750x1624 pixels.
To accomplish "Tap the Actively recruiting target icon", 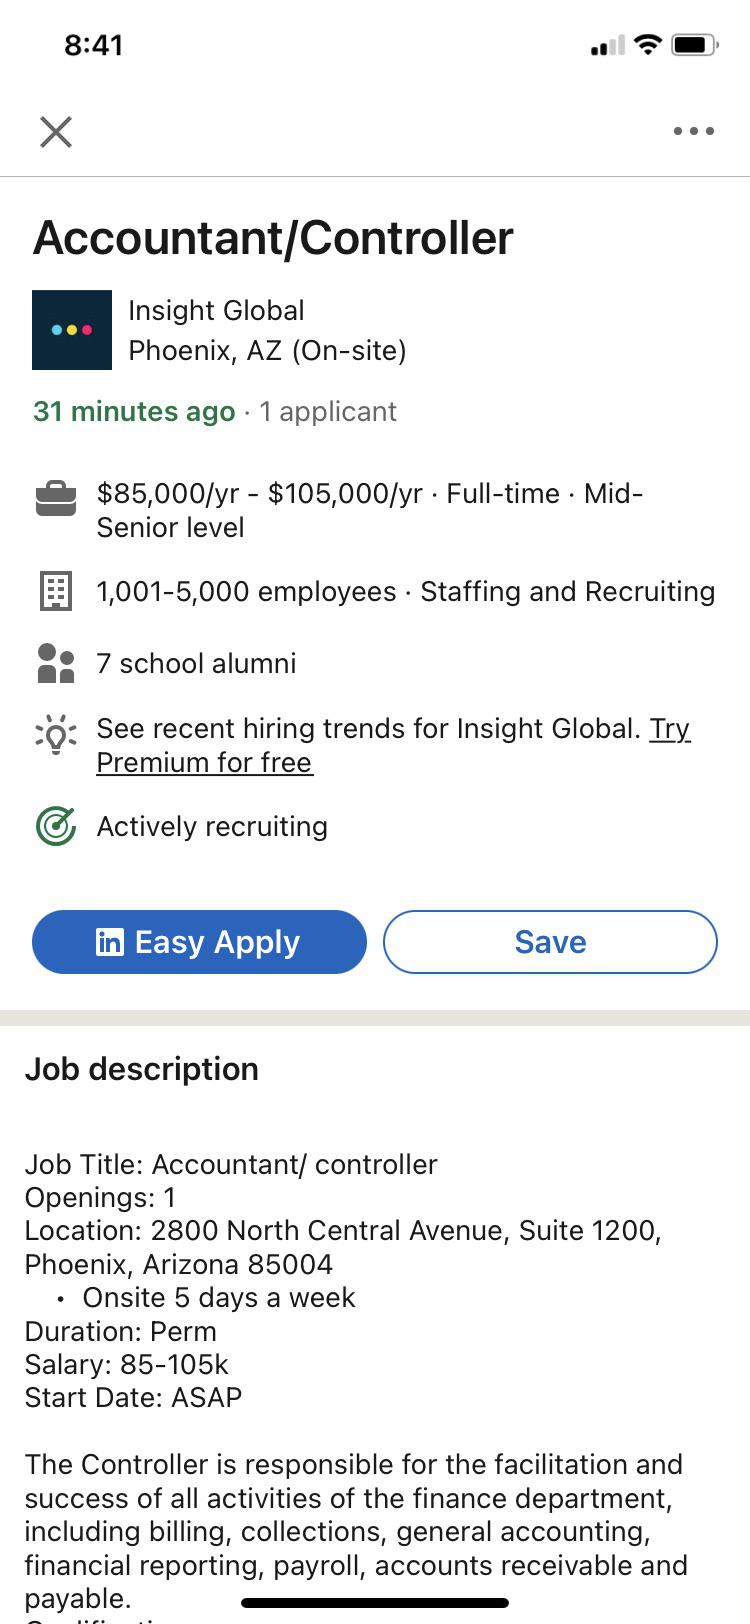I will pos(56,826).
